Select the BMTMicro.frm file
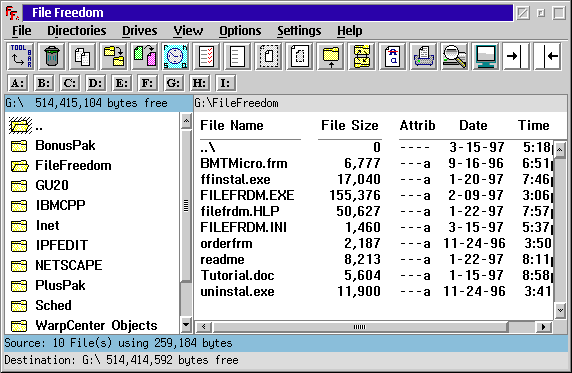The width and height of the screenshot is (572, 373). (244, 164)
